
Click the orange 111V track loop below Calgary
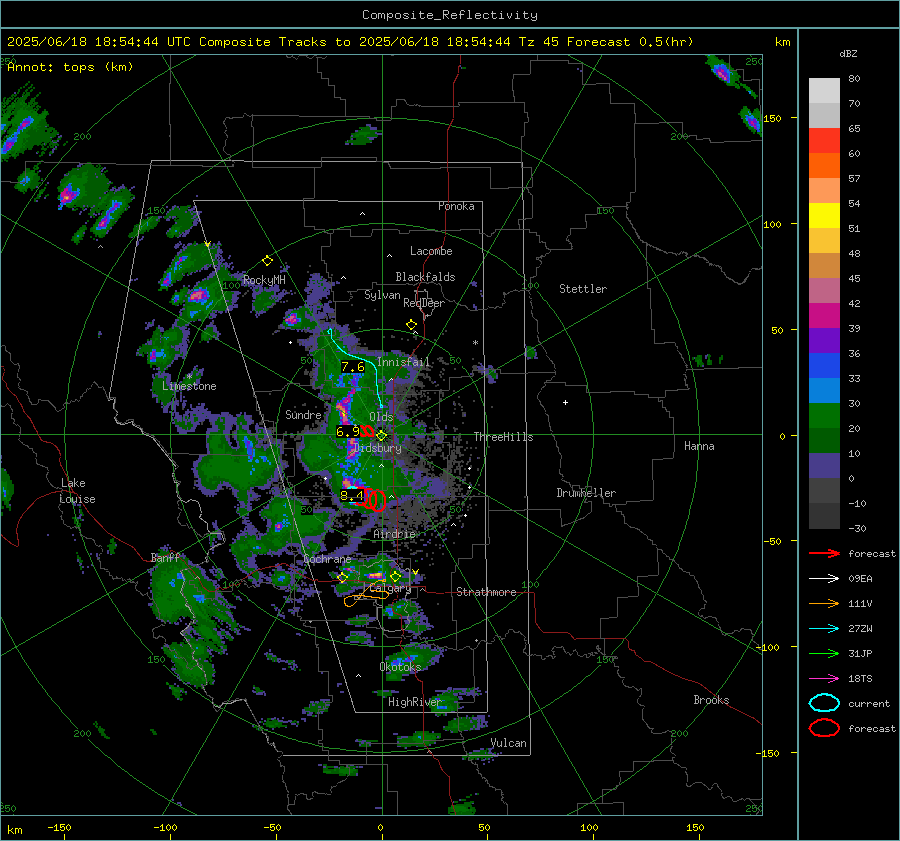click(x=366, y=596)
